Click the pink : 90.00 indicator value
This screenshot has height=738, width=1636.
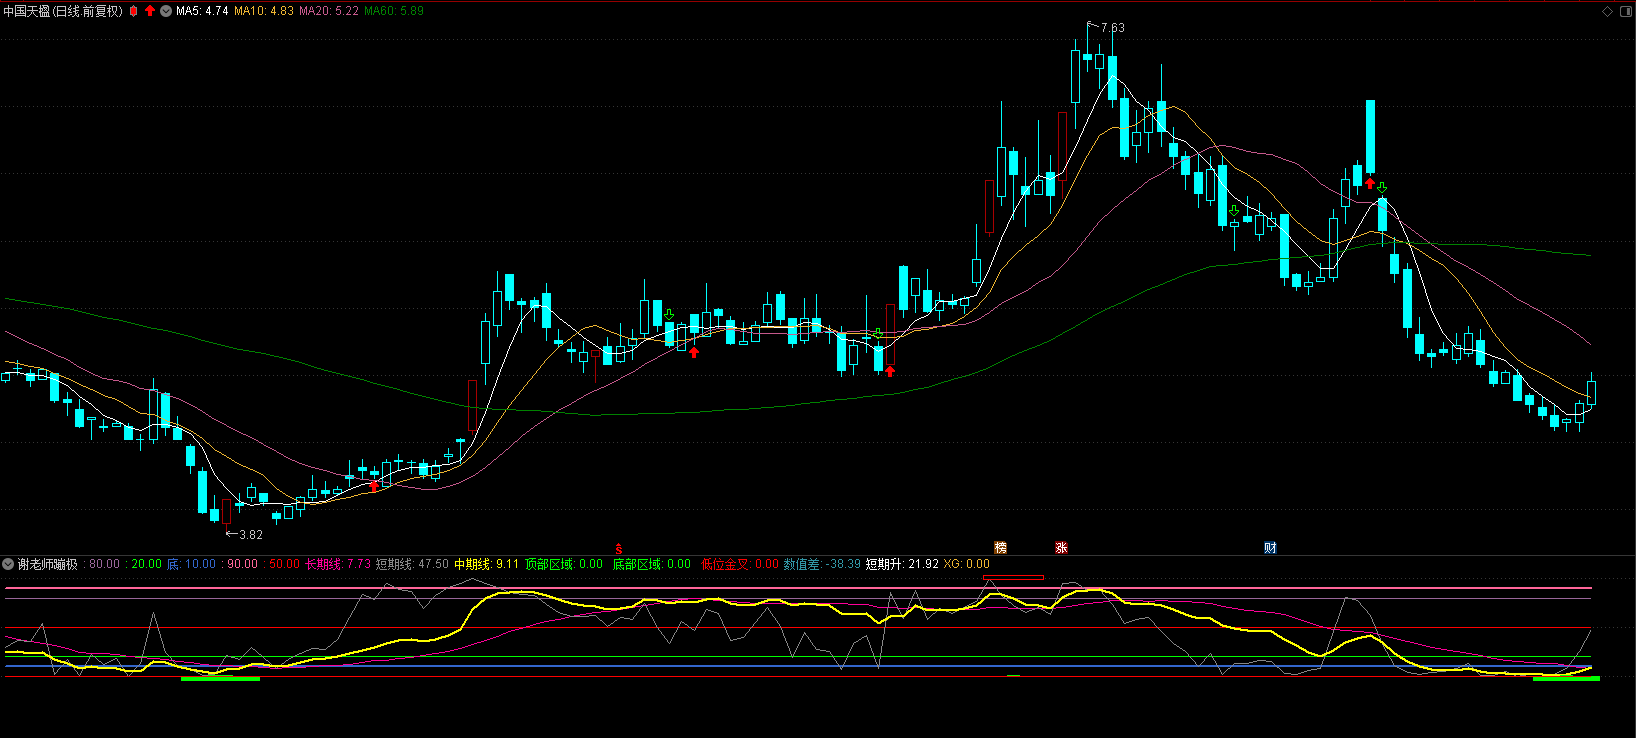(x=239, y=564)
